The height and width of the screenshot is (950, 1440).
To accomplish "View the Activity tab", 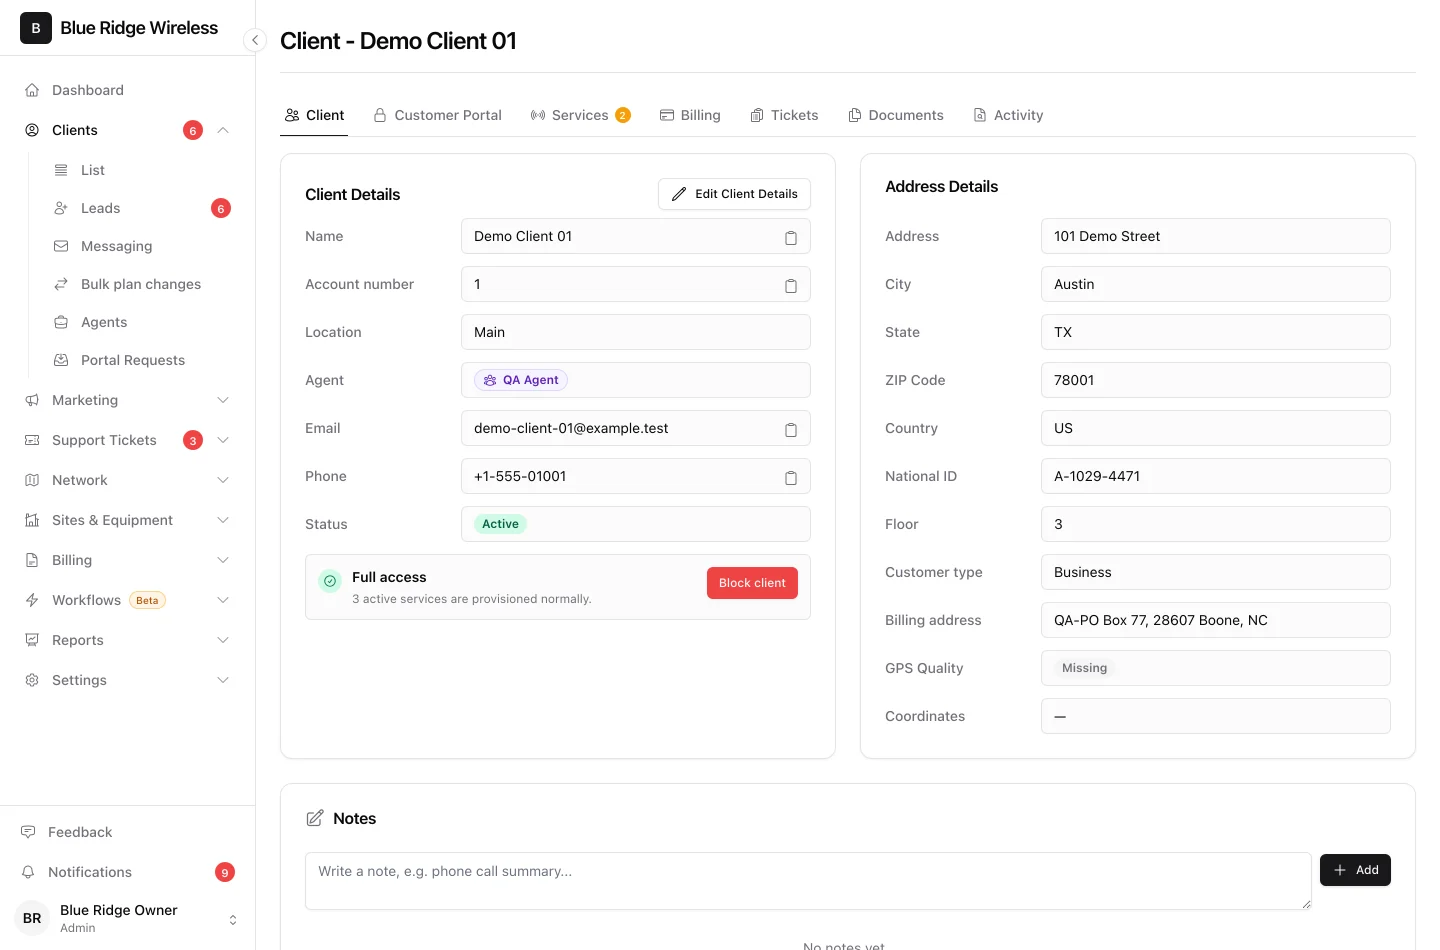I will pyautogui.click(x=1008, y=115).
